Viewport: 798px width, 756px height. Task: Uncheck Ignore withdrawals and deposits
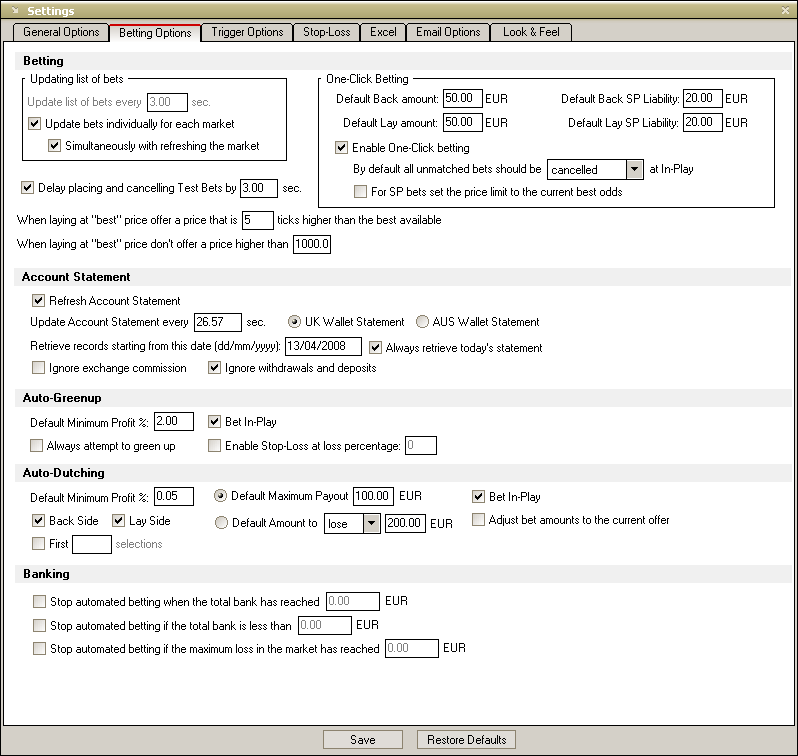[x=214, y=368]
